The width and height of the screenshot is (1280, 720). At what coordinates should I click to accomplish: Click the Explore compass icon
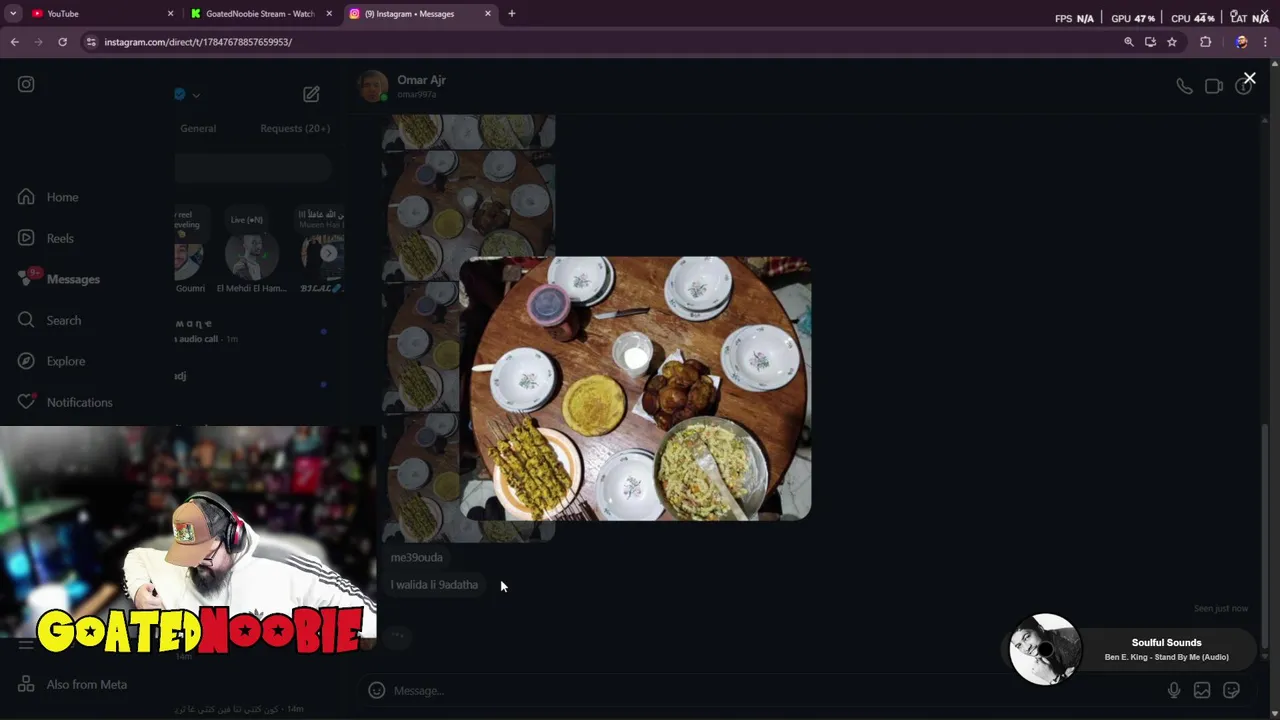pyautogui.click(x=26, y=361)
